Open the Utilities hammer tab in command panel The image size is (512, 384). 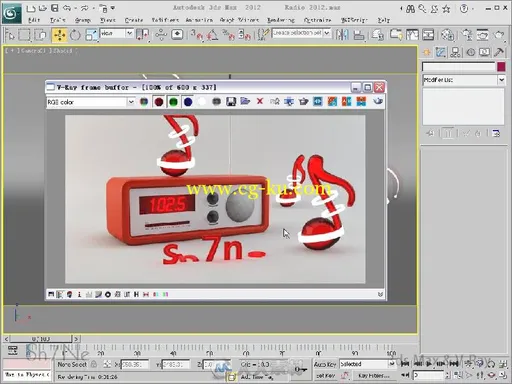(x=499, y=52)
